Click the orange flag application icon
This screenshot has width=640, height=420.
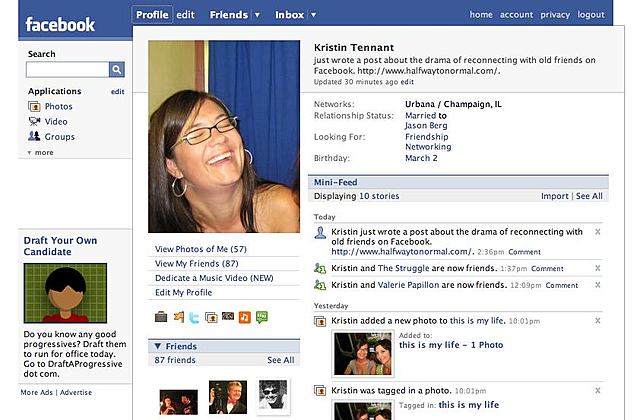(x=178, y=317)
